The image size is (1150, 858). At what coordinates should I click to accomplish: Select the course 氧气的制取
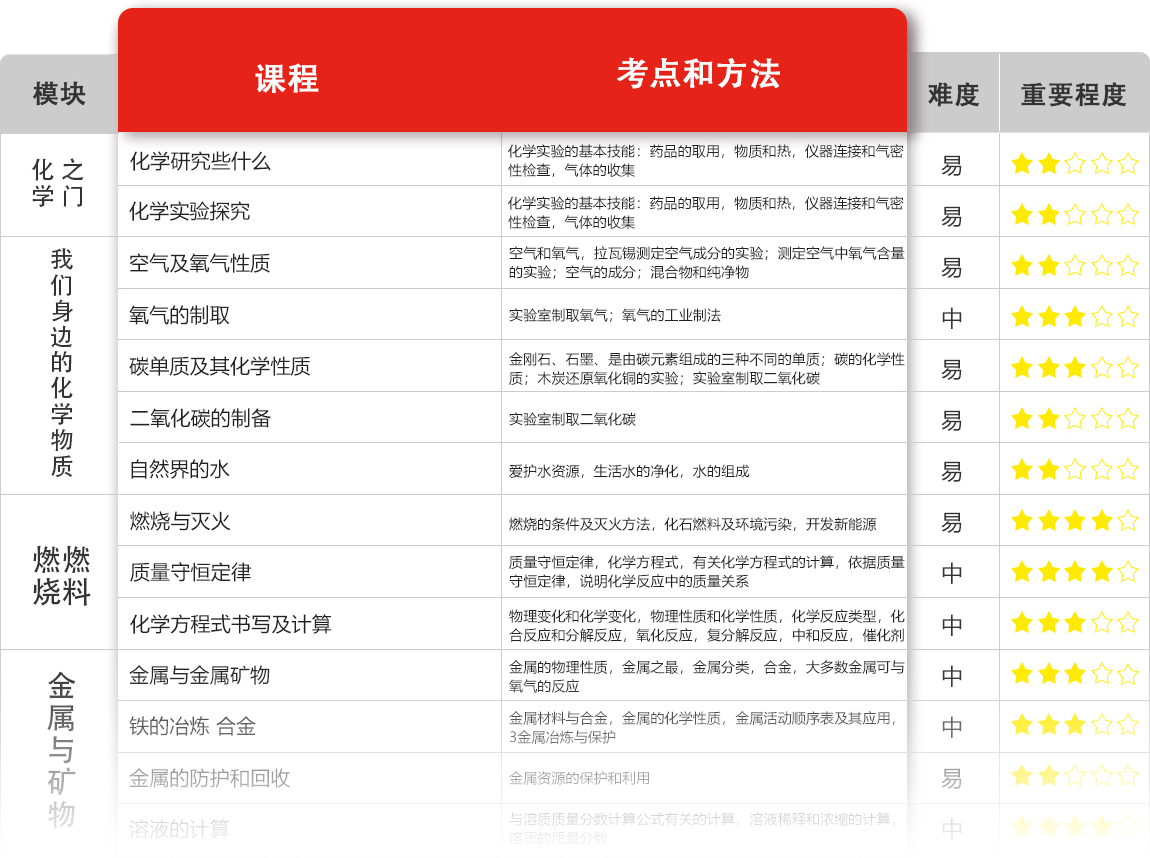(180, 315)
